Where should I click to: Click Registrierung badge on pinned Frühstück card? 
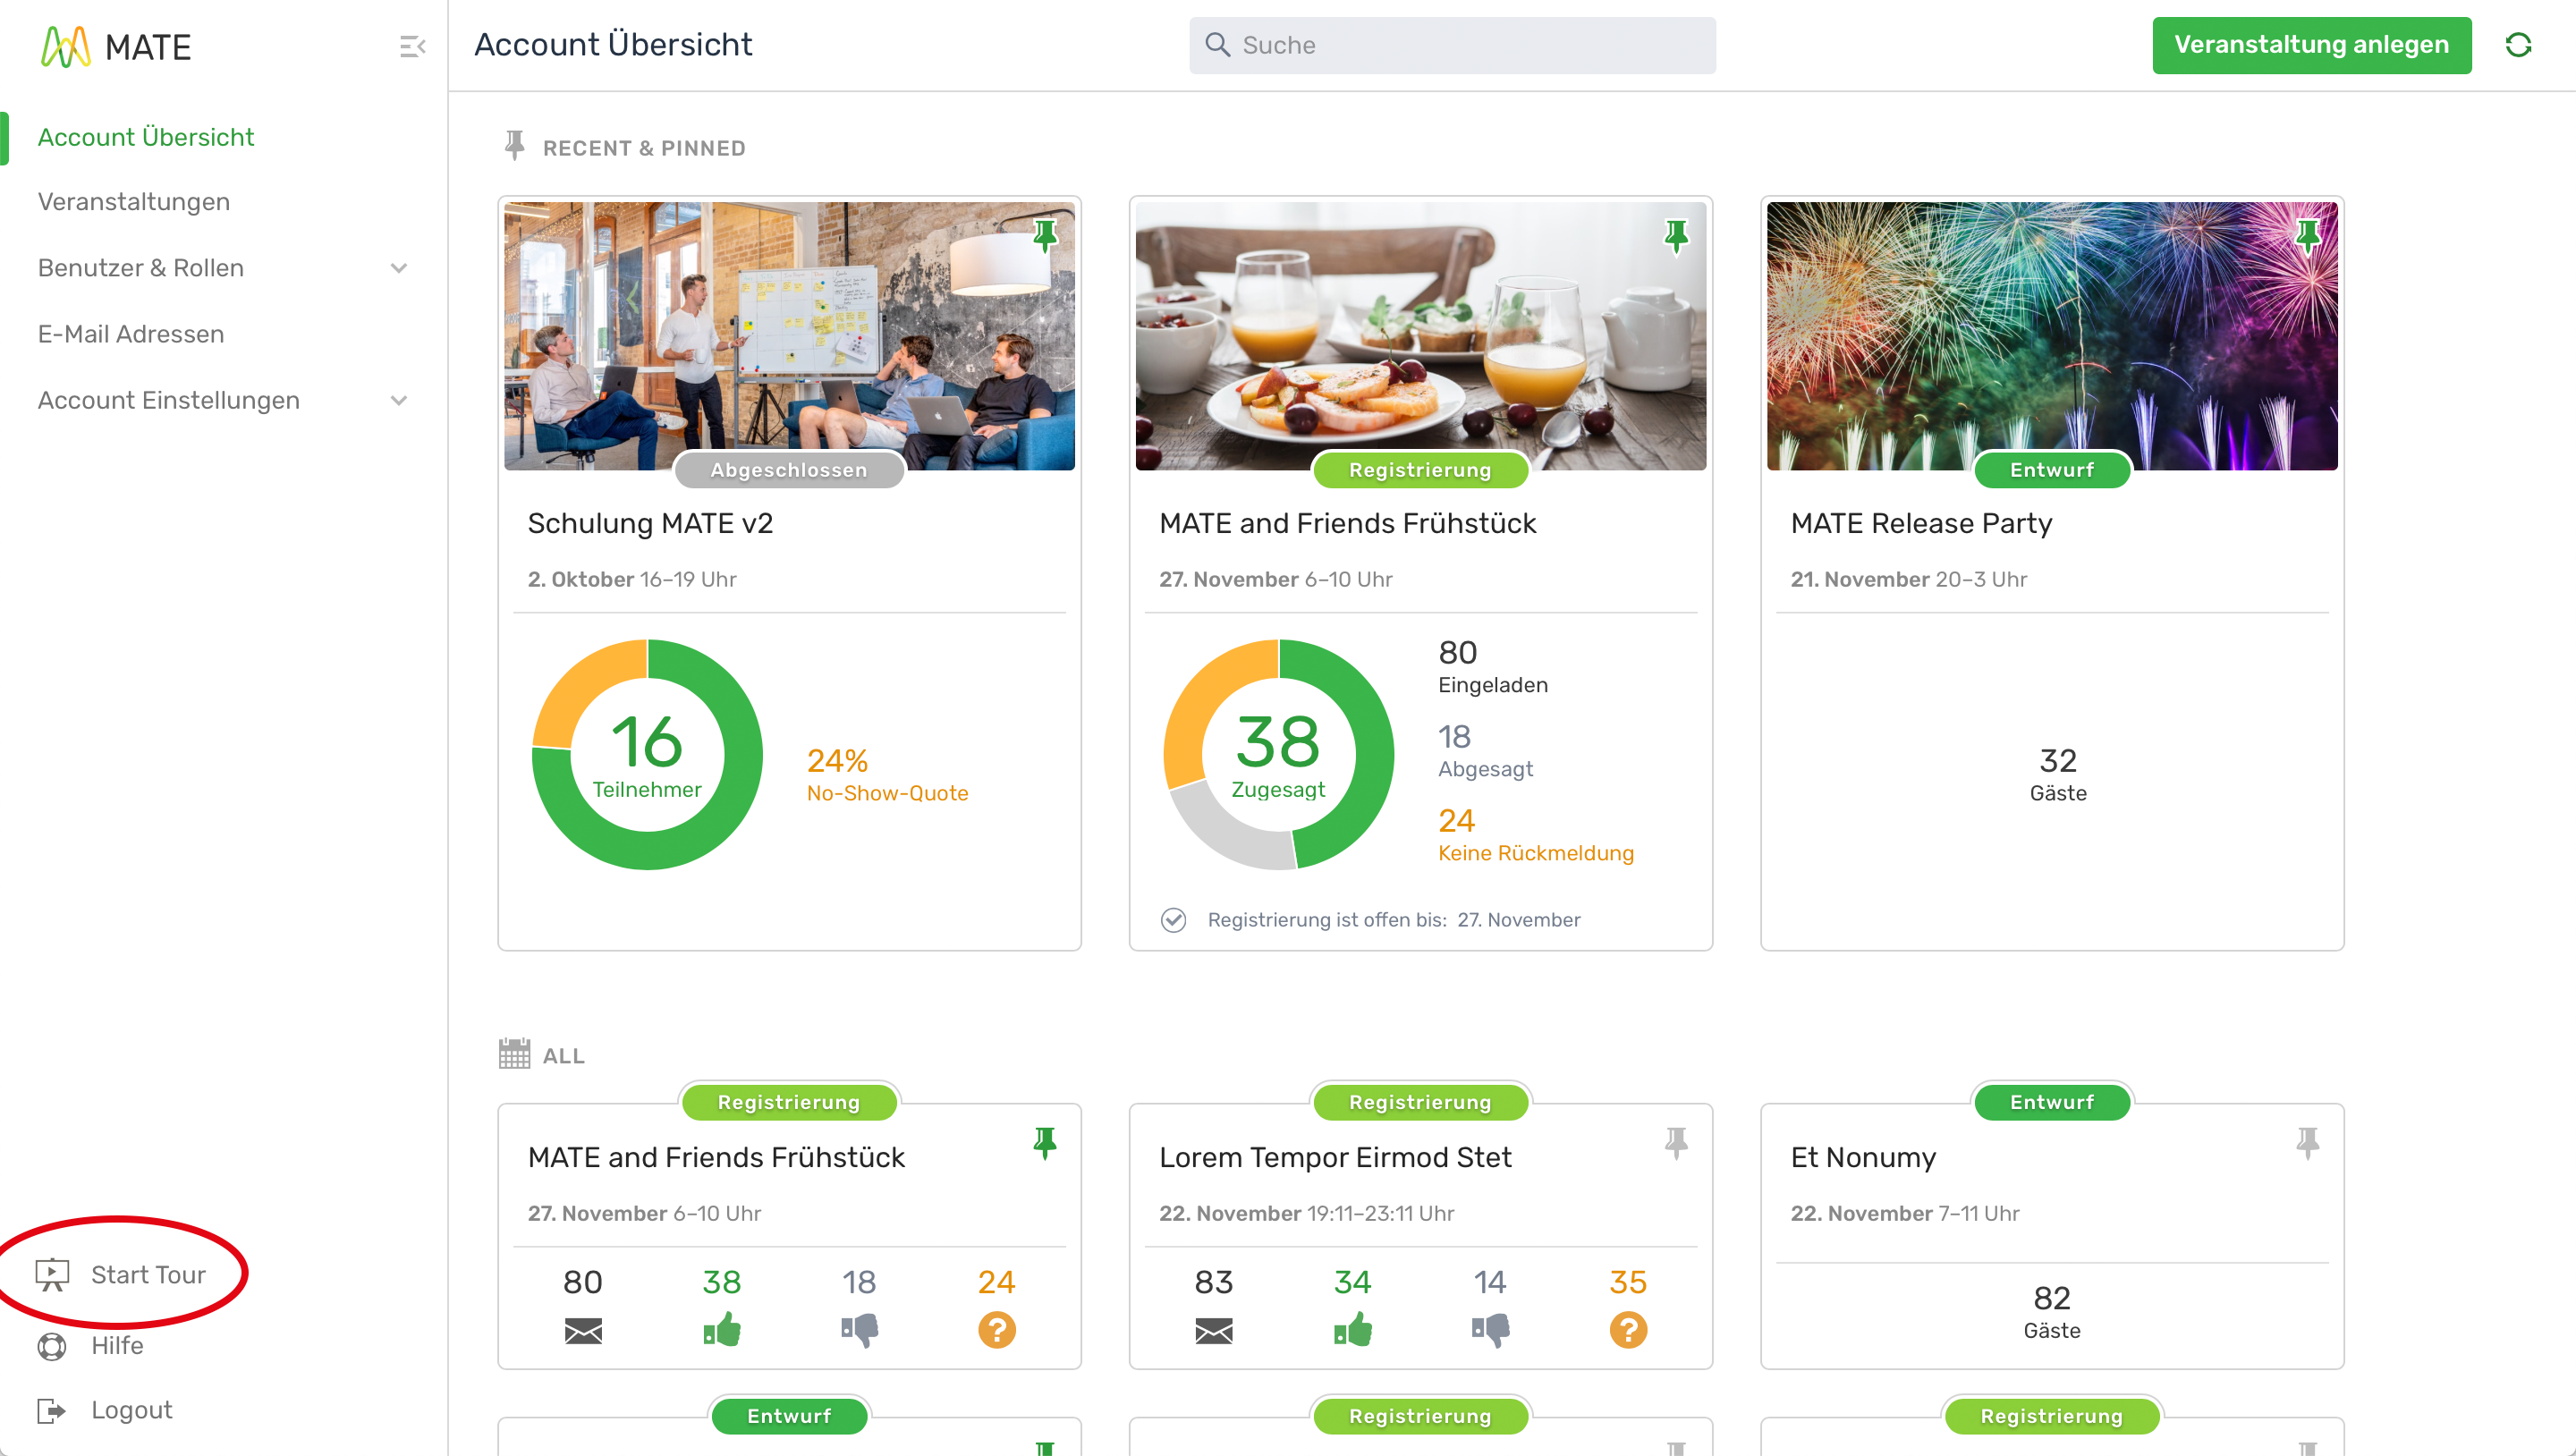1420,470
